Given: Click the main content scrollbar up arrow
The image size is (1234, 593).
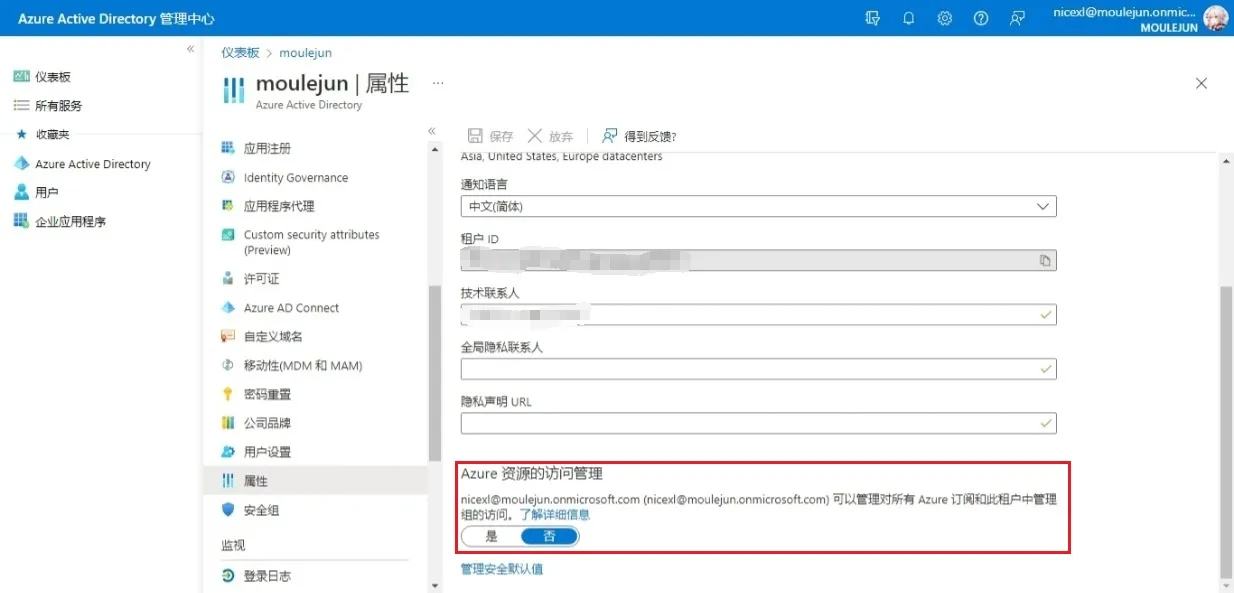Looking at the screenshot, I should (1226, 161).
